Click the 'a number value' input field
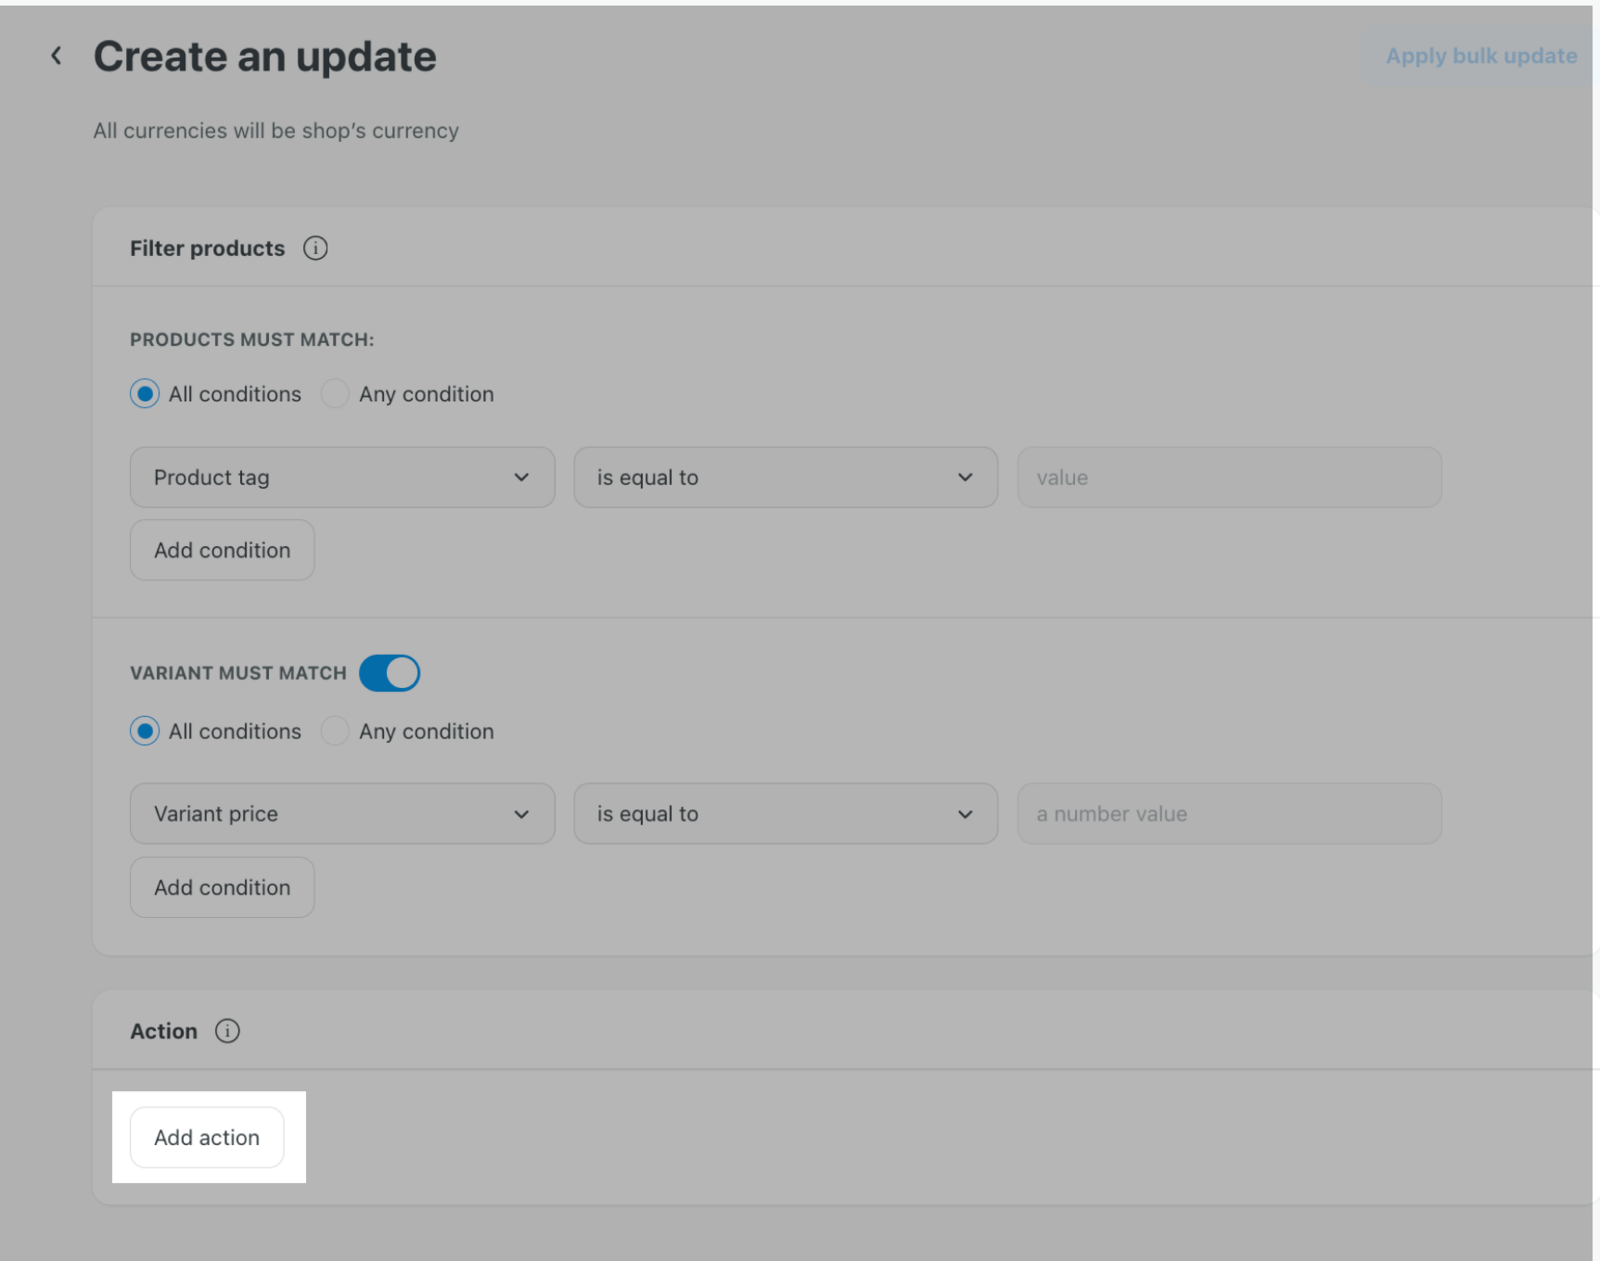This screenshot has width=1600, height=1261. tap(1230, 814)
